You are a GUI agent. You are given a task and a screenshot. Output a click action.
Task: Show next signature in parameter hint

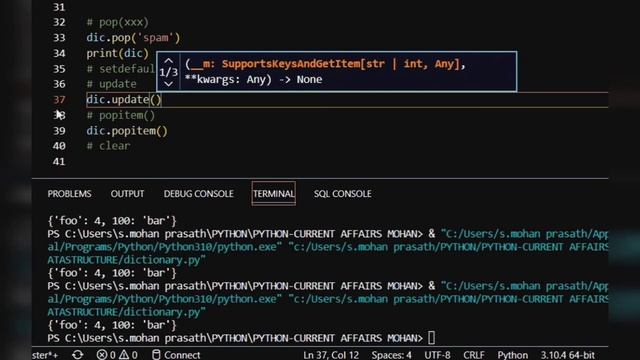coord(169,84)
